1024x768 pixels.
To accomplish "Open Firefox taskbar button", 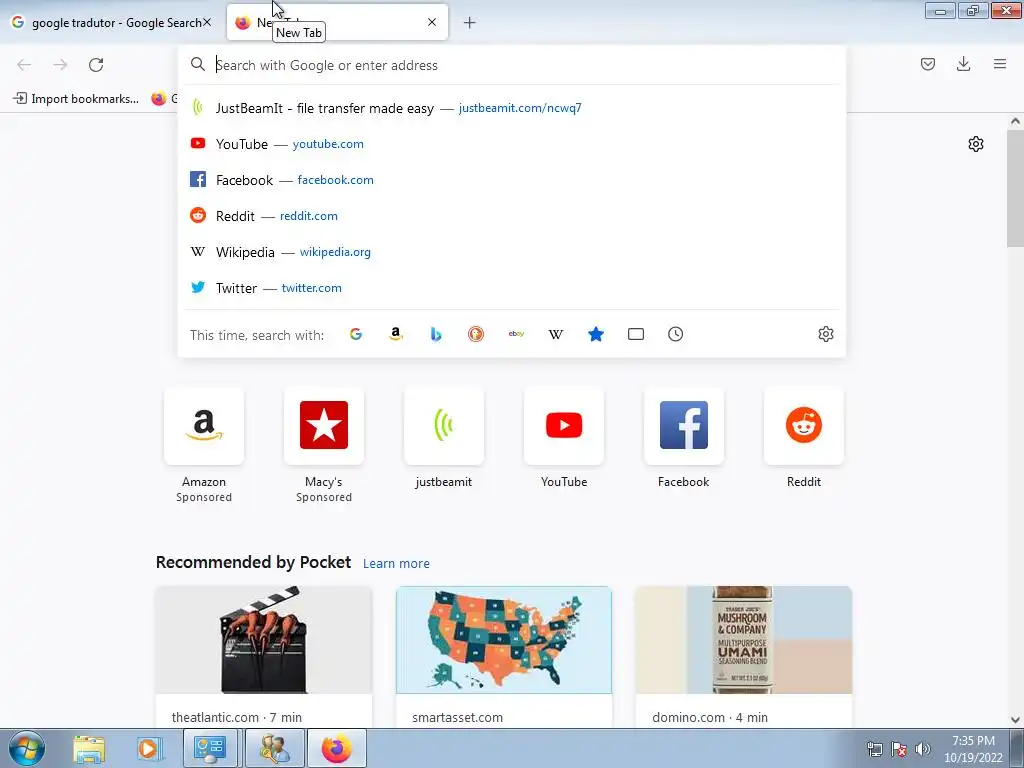I will click(336, 748).
